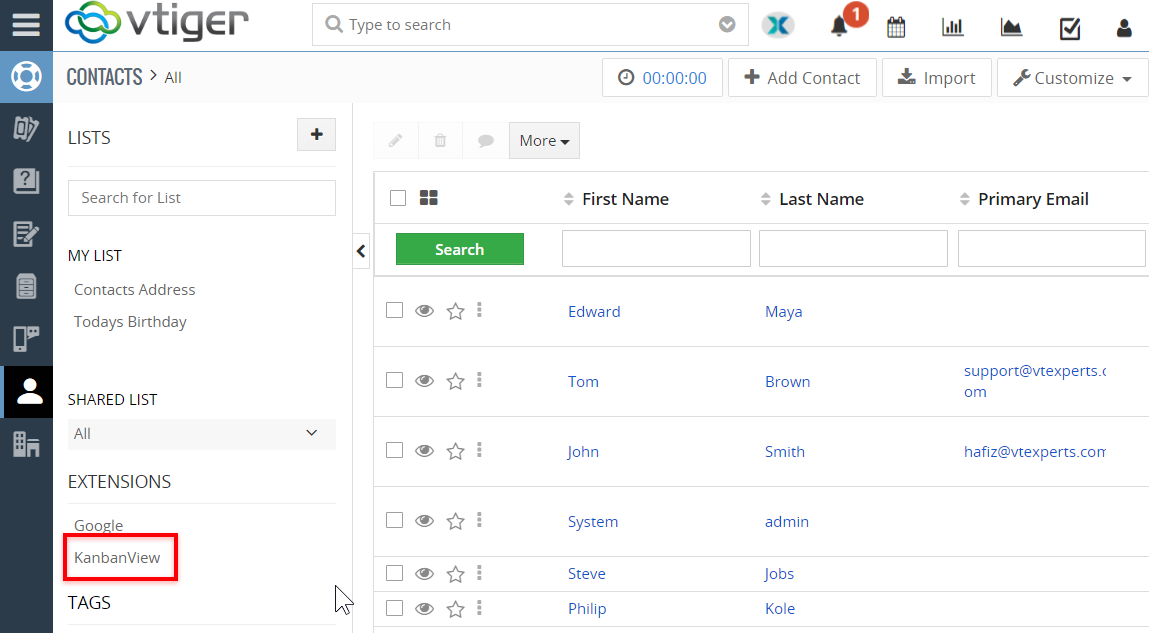The height and width of the screenshot is (633, 1149).
Task: Select checkbox for System admin row
Action: (x=394, y=520)
